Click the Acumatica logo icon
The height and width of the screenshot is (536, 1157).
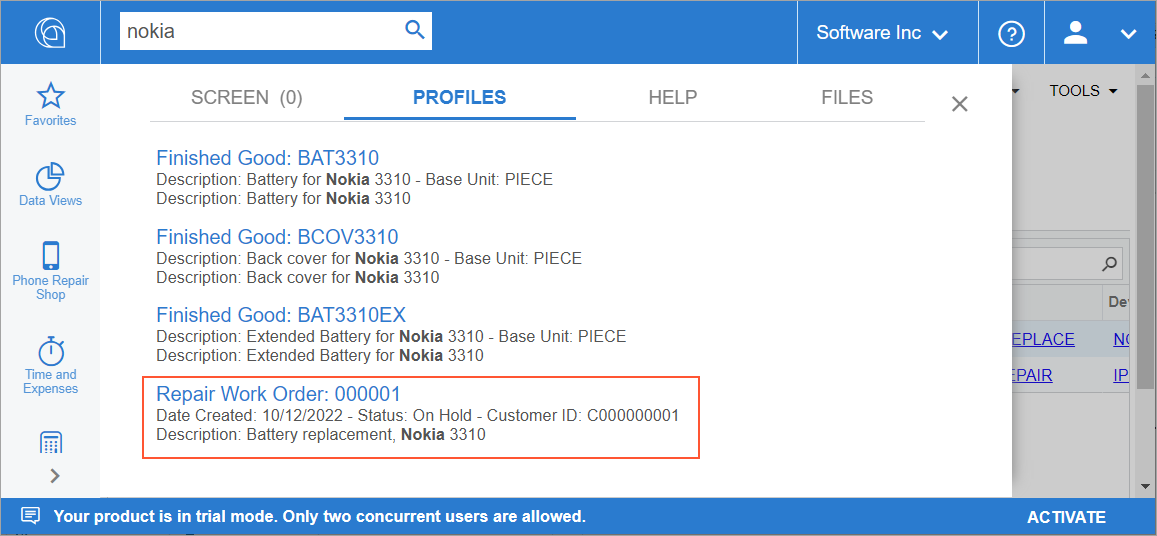50,32
